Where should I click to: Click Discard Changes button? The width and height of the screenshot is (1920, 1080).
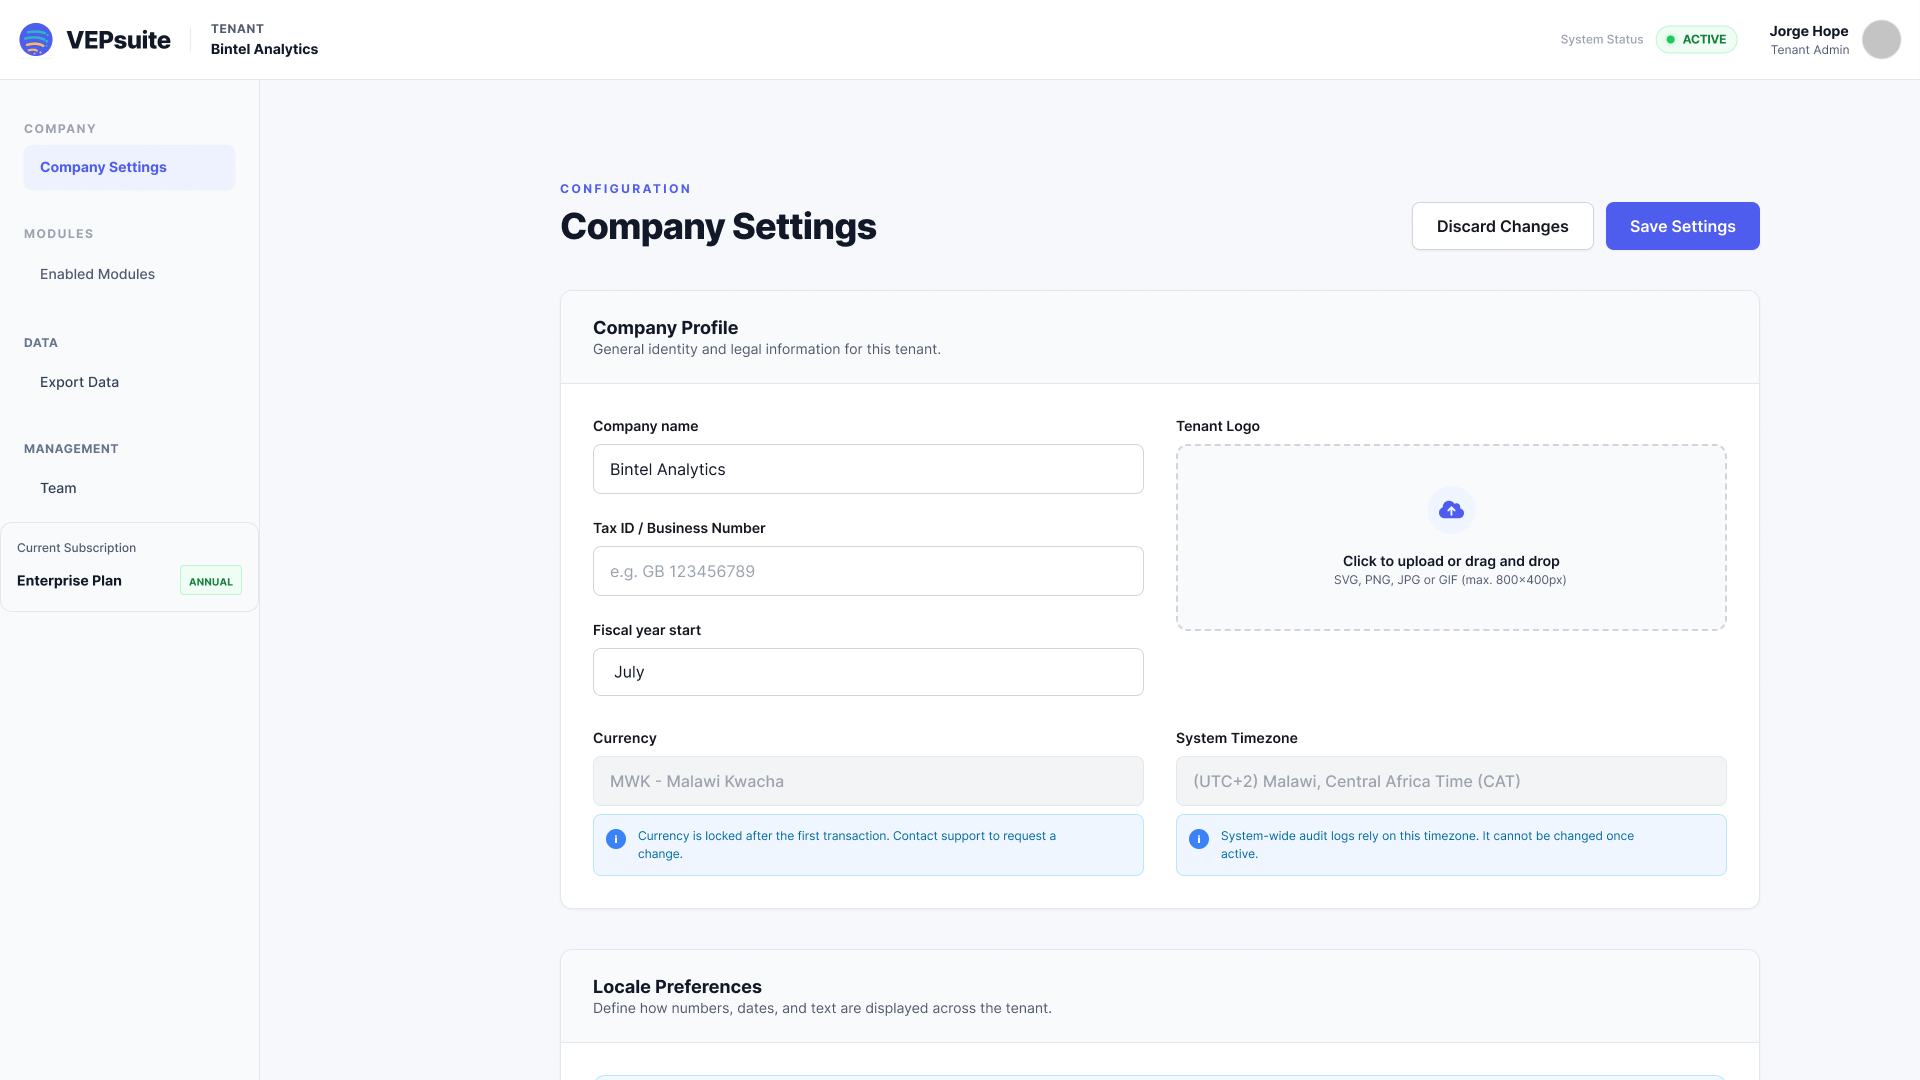pos(1502,226)
